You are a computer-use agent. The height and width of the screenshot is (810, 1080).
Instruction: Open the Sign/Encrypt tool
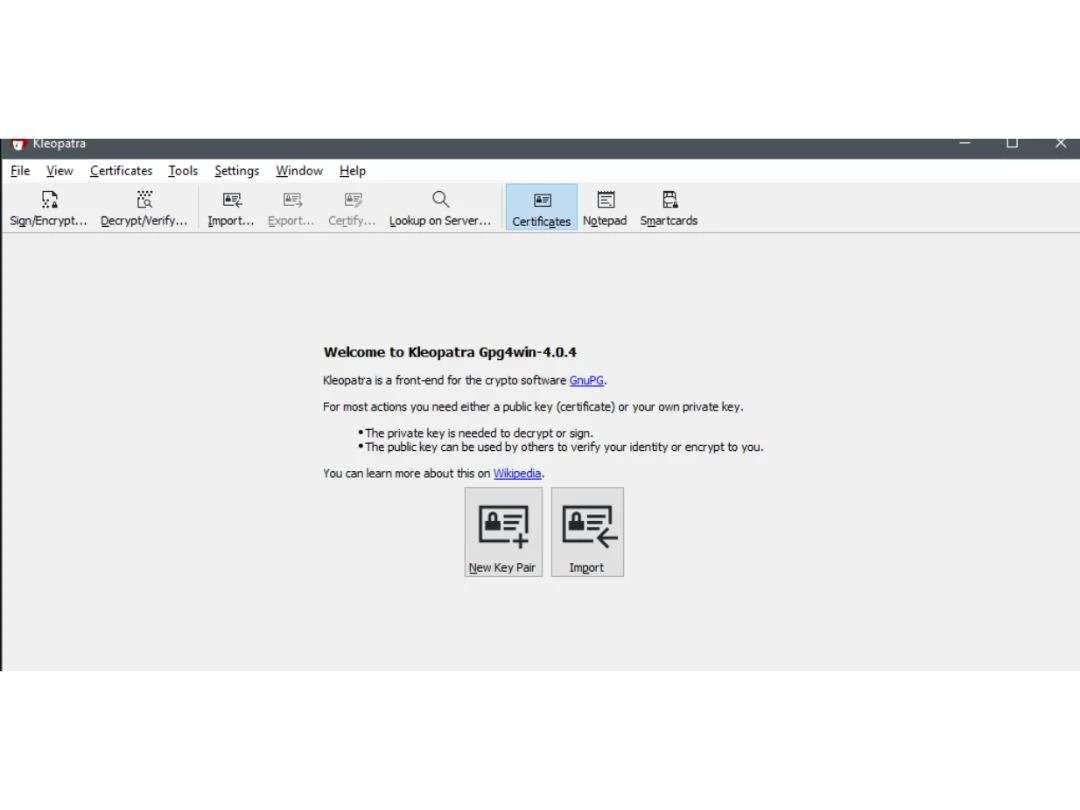coord(47,207)
